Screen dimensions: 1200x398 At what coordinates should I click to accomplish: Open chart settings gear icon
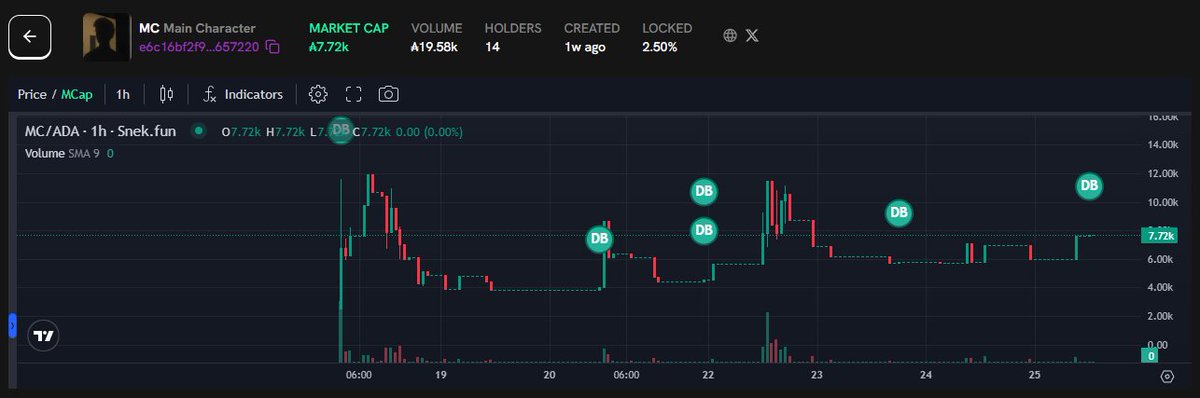[318, 94]
